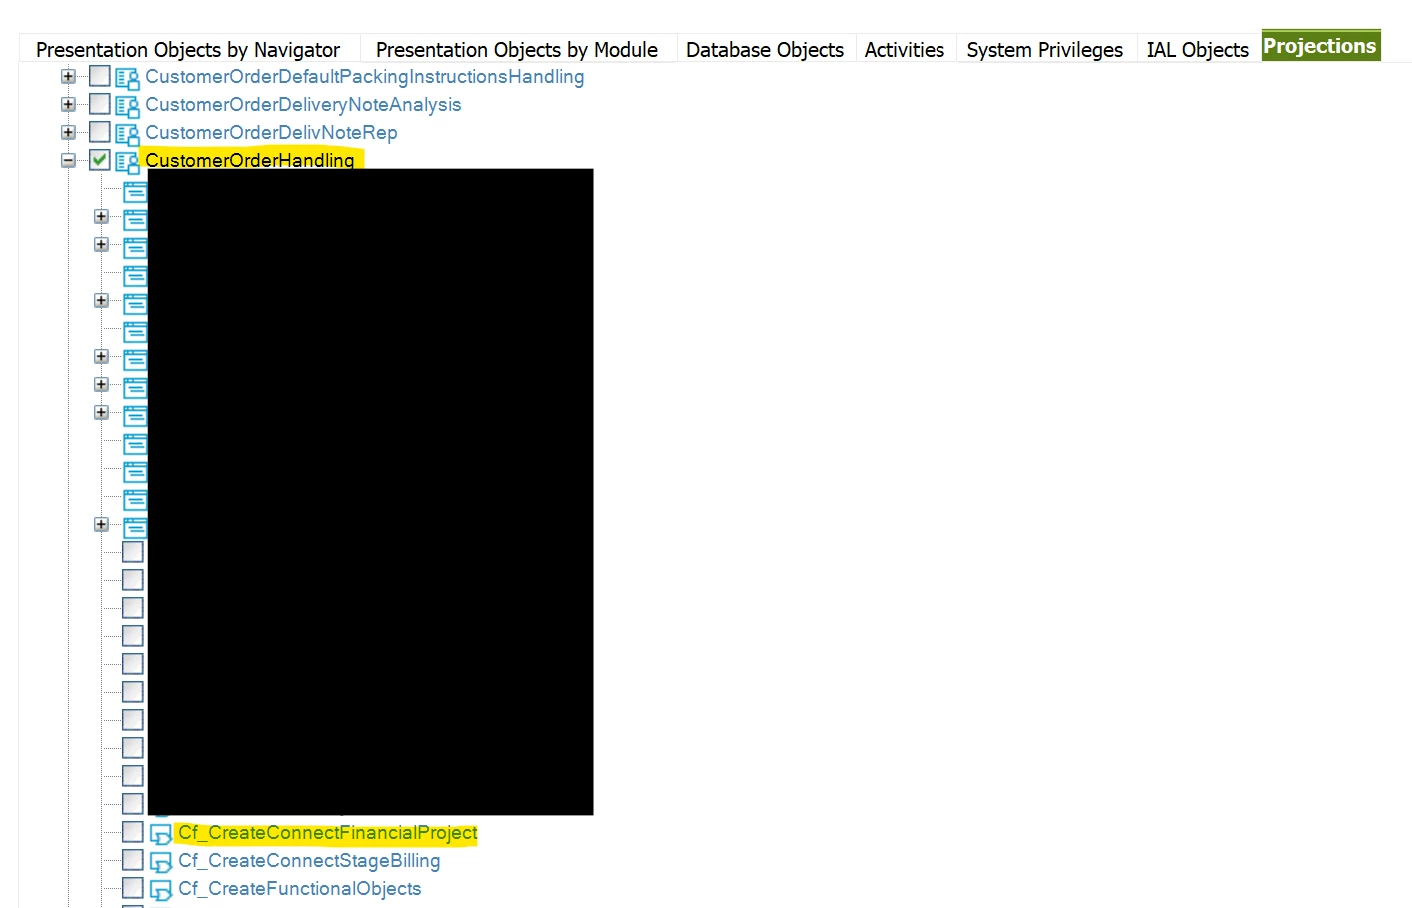Click the CustomerOrderDeliveryNoteAnalysis projection icon

tap(127, 106)
